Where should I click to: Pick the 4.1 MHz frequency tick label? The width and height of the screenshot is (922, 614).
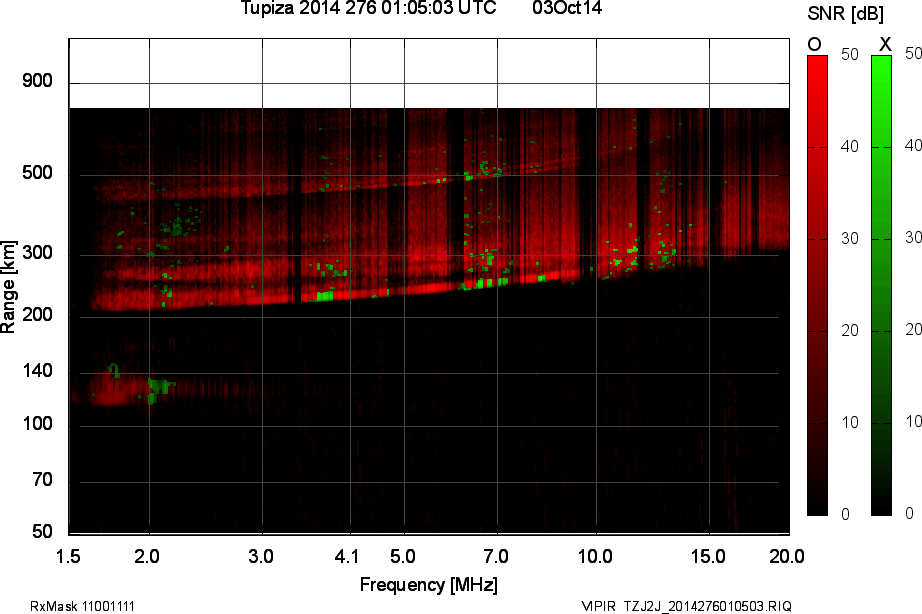click(348, 555)
